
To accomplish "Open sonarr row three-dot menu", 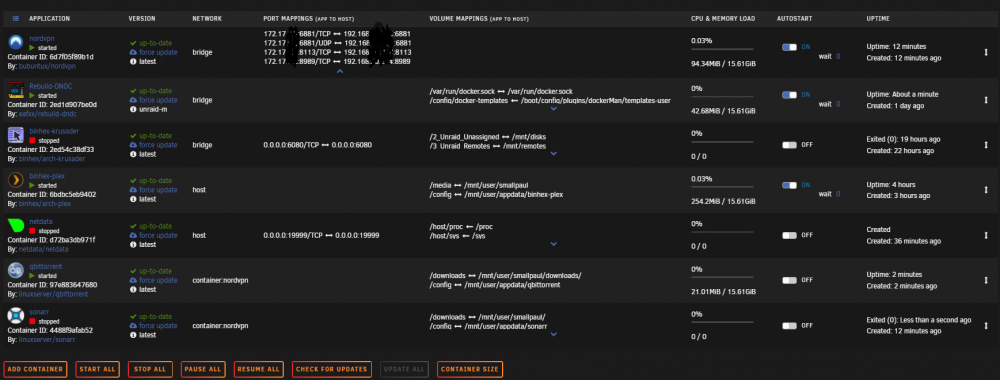I will point(986,325).
